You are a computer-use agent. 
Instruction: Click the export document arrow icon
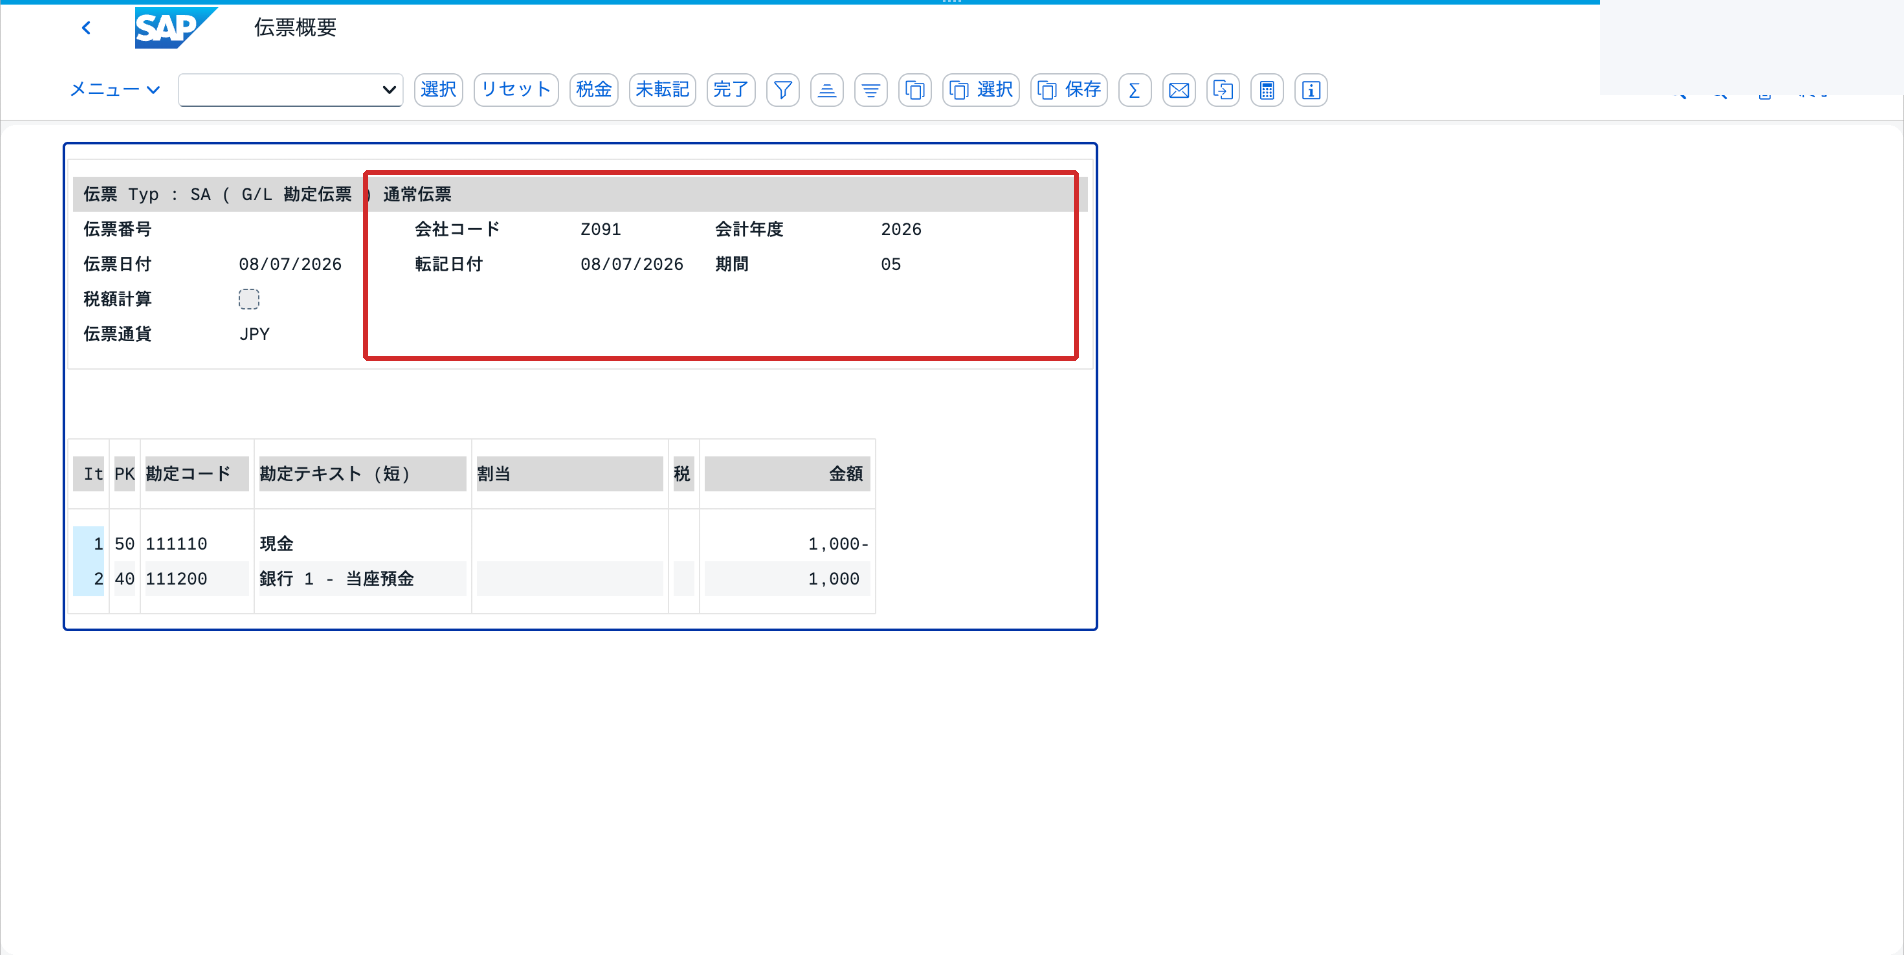click(1223, 90)
